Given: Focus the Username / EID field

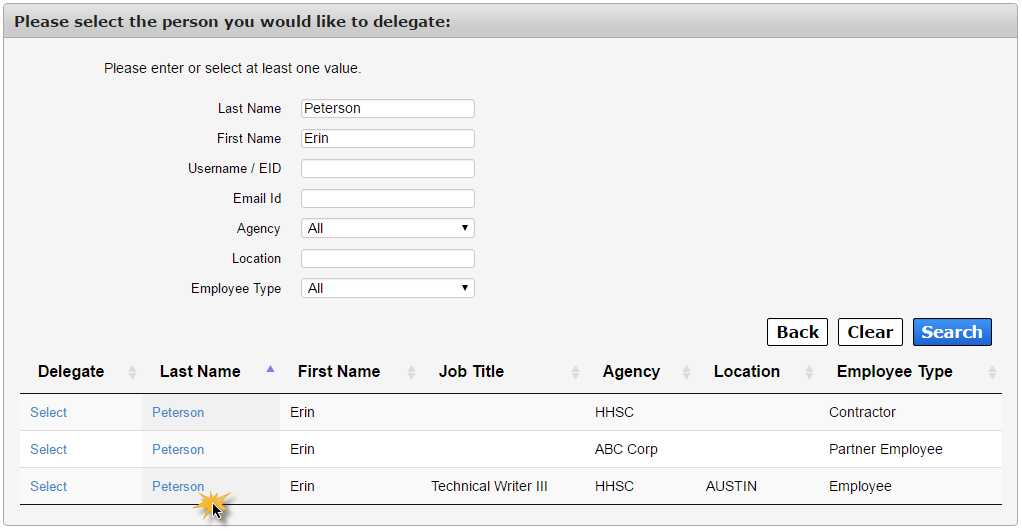Looking at the screenshot, I should pyautogui.click(x=388, y=168).
